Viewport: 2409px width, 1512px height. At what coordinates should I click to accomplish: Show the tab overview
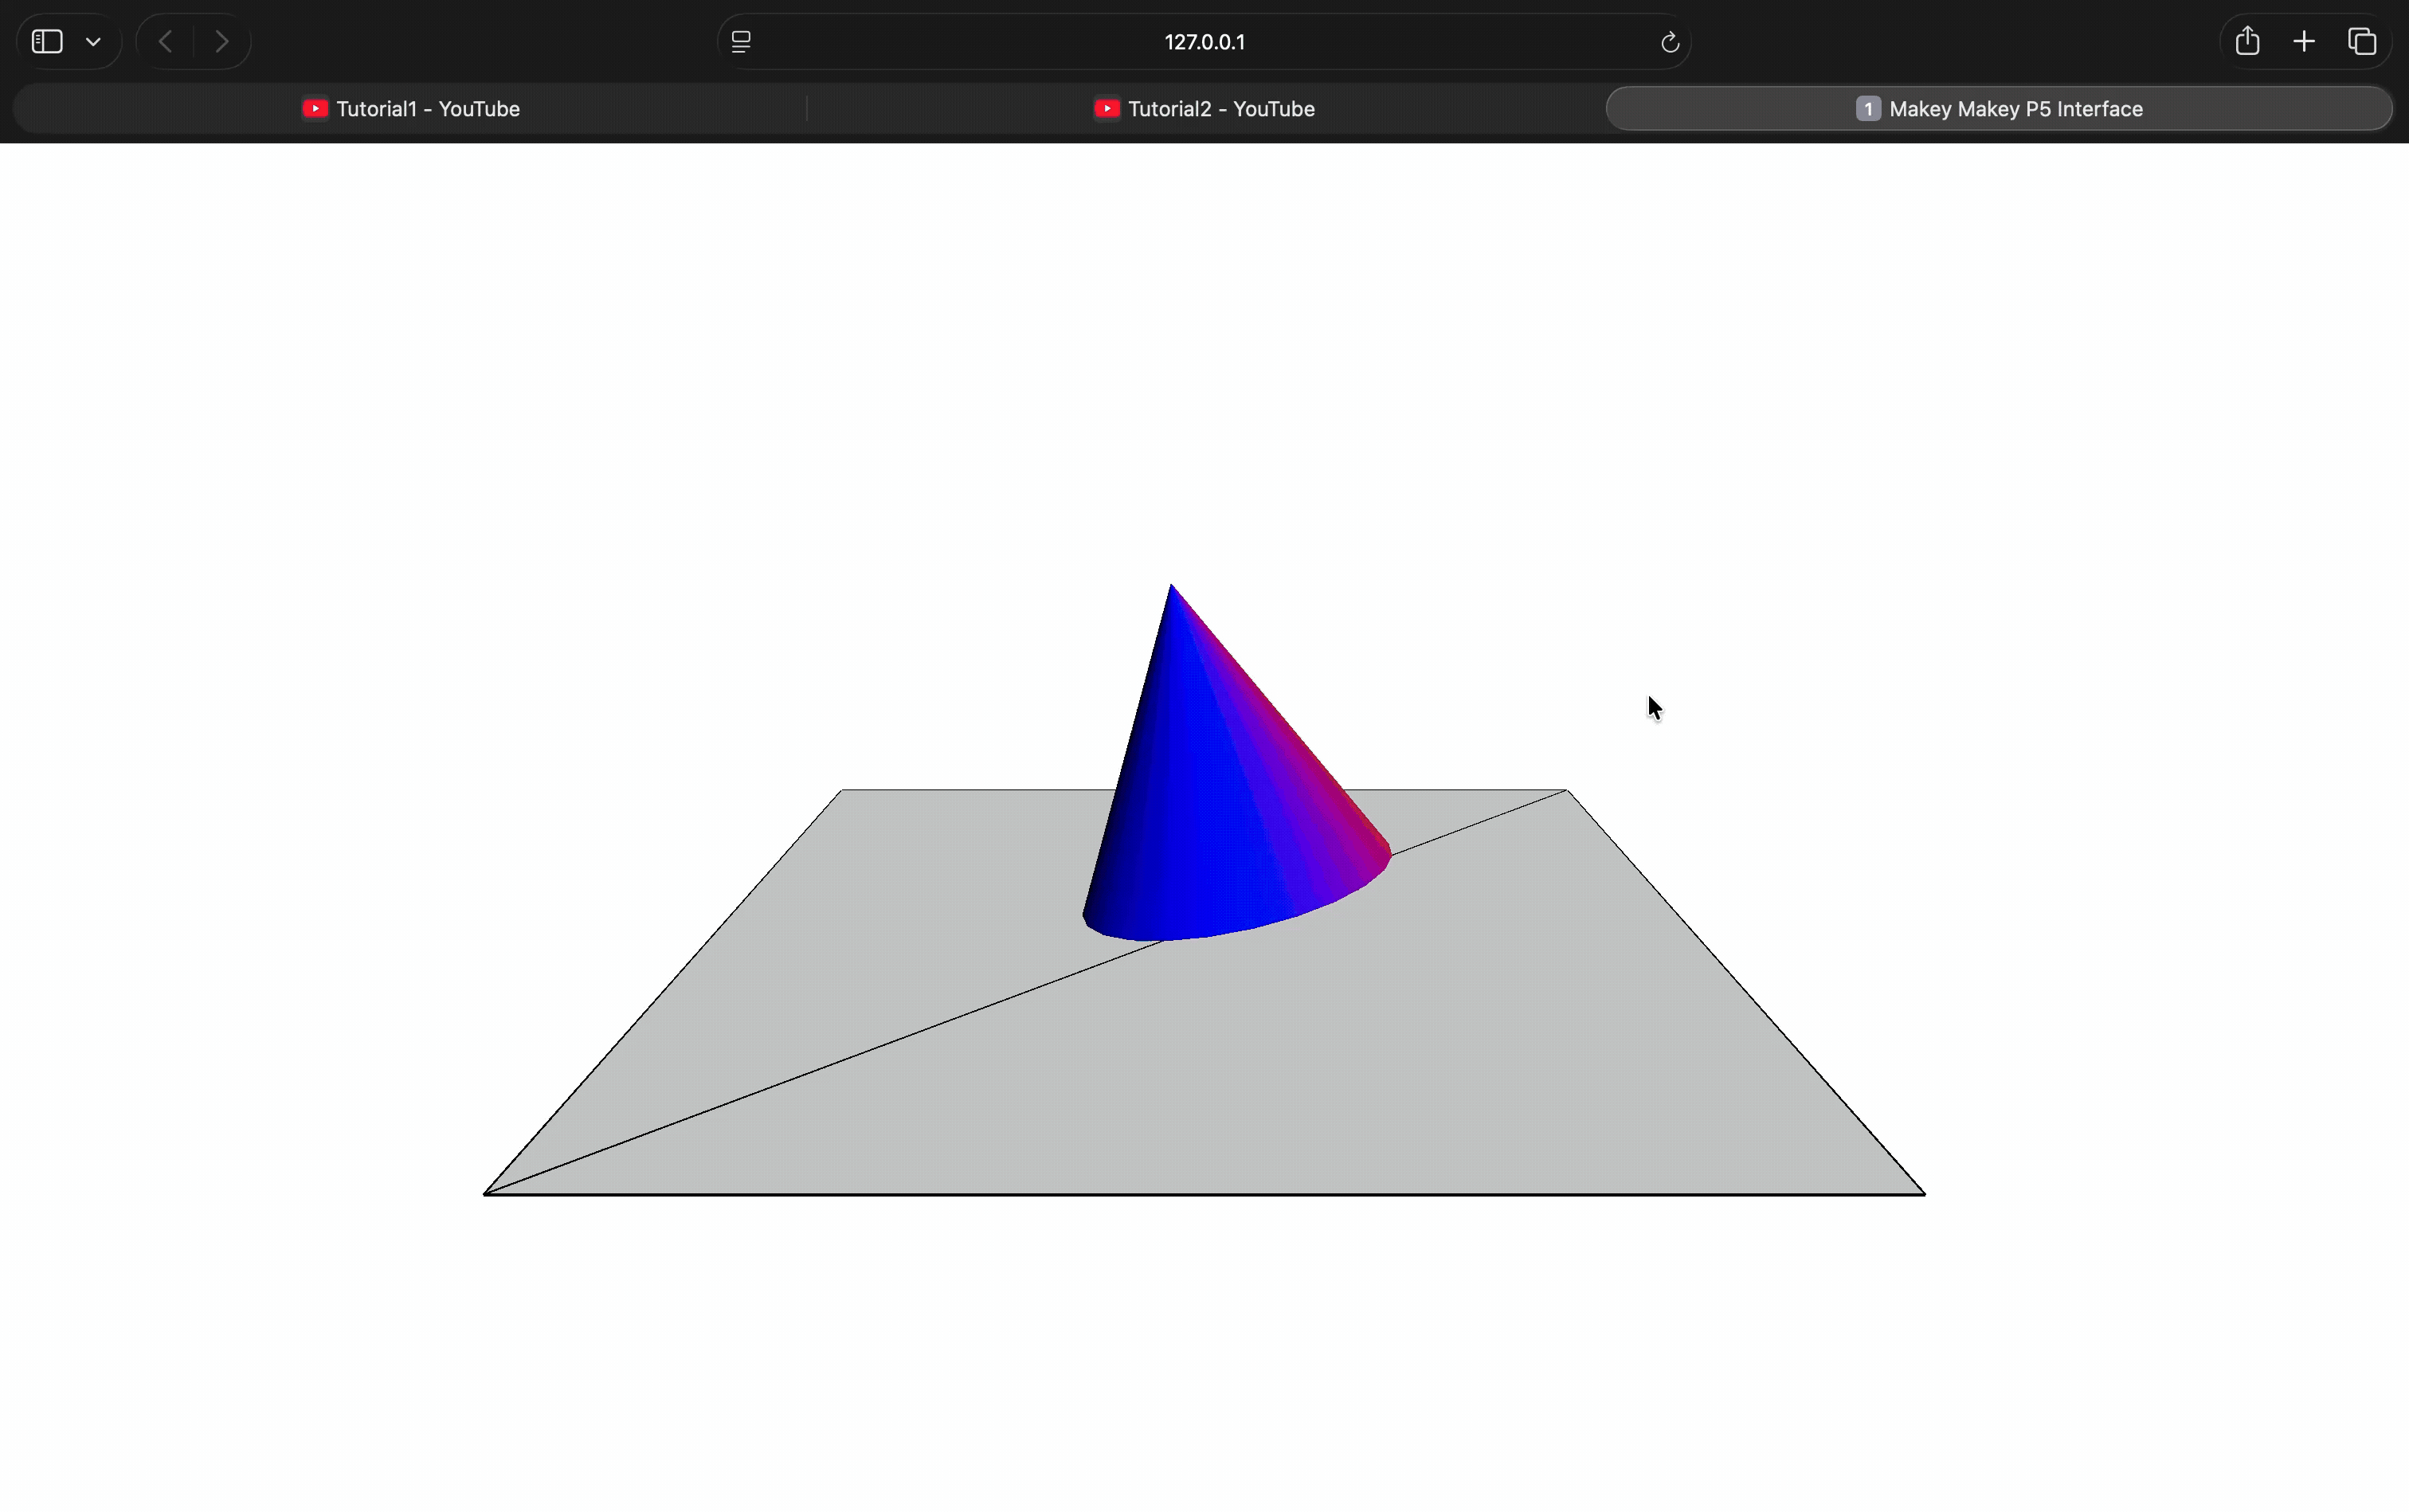2362,41
